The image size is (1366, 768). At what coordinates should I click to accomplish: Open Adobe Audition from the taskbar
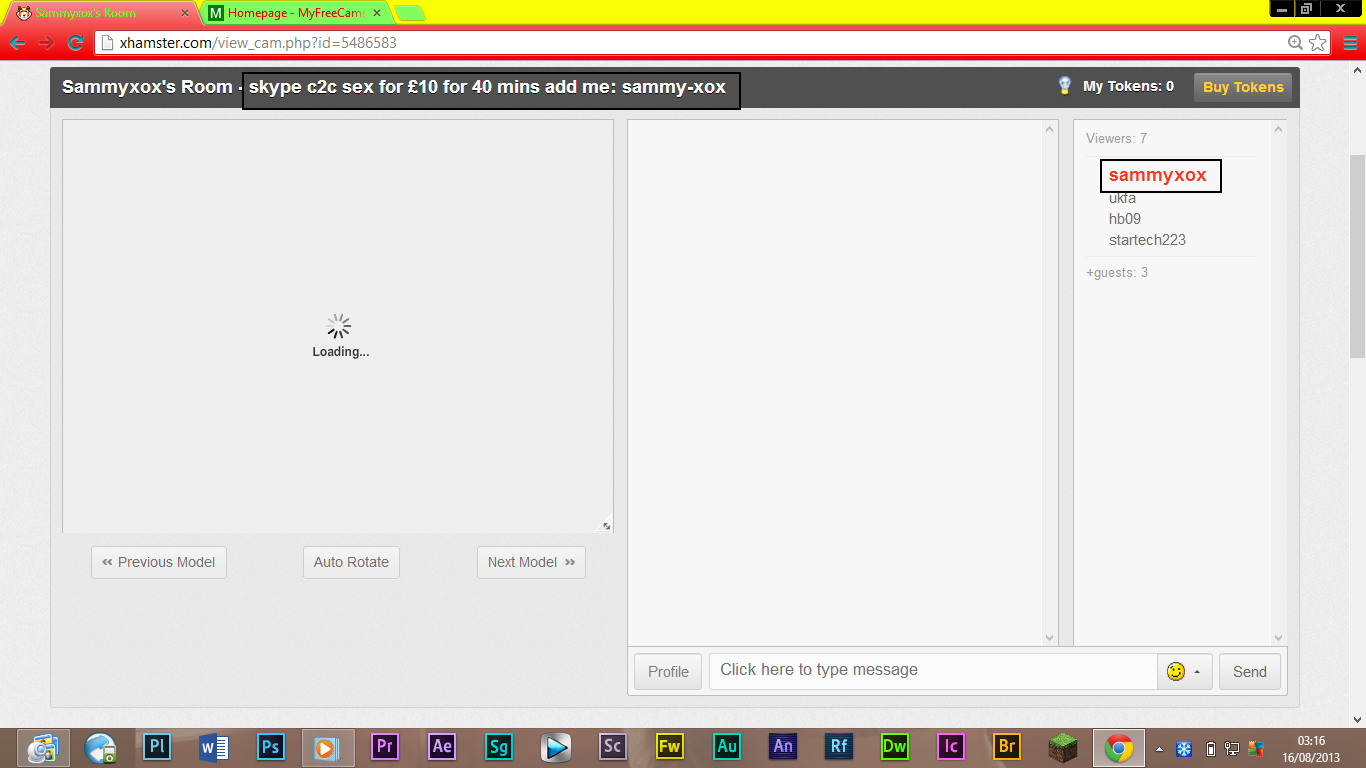click(727, 746)
